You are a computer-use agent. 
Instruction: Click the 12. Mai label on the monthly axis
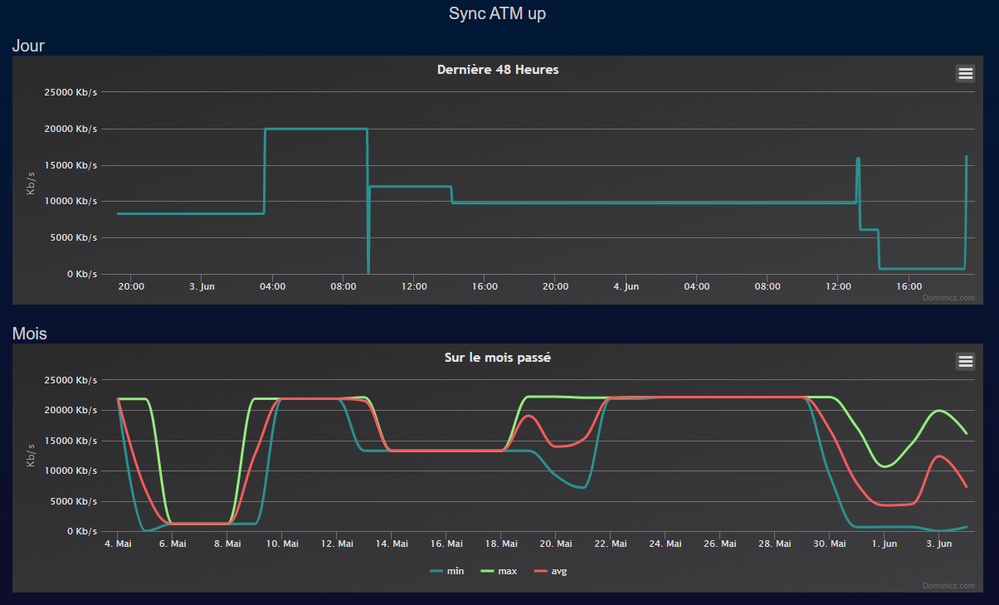coord(338,544)
